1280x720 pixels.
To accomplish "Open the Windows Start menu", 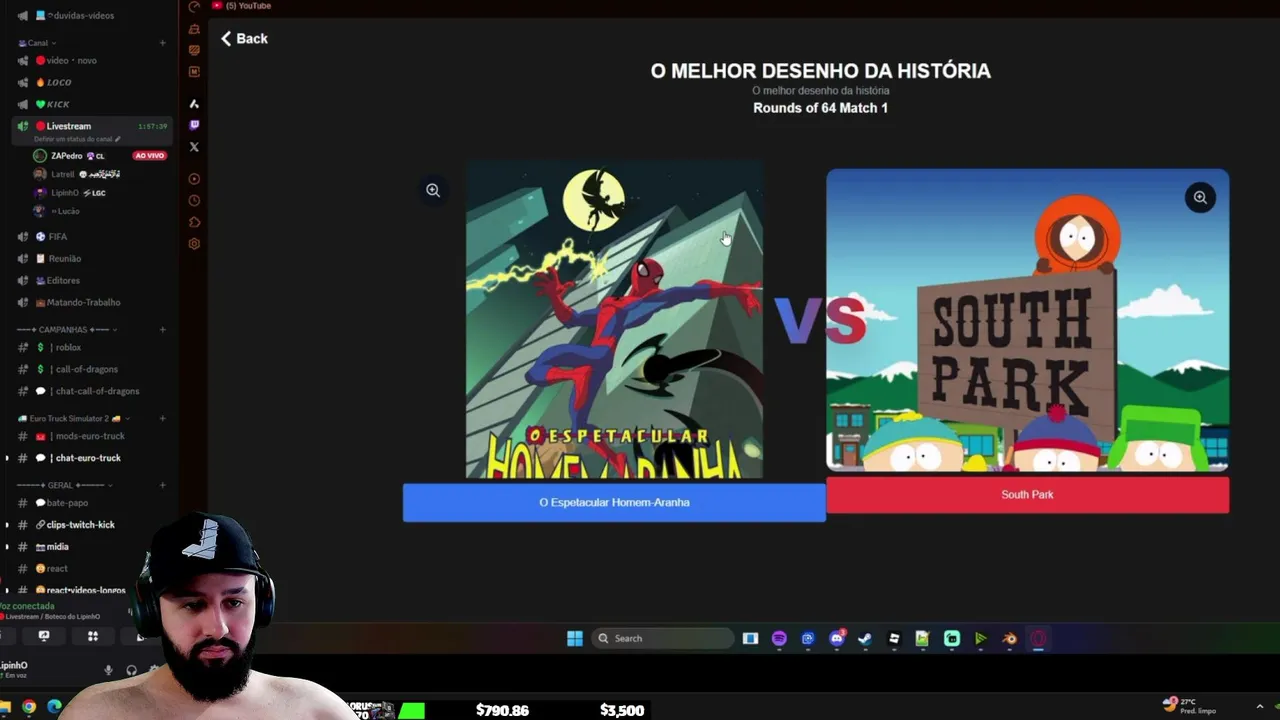I will tap(575, 639).
